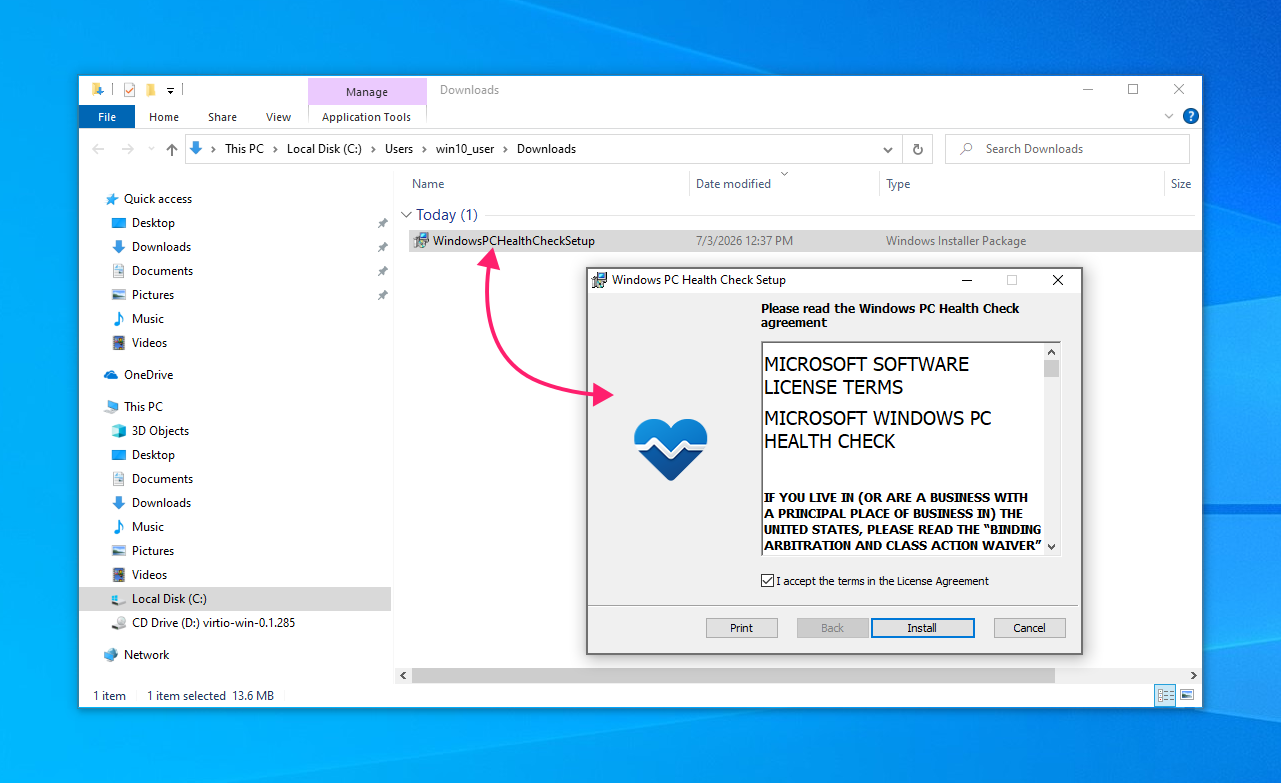Select This PC in the navigation pane
Image resolution: width=1281 pixels, height=783 pixels.
pyautogui.click(x=143, y=407)
